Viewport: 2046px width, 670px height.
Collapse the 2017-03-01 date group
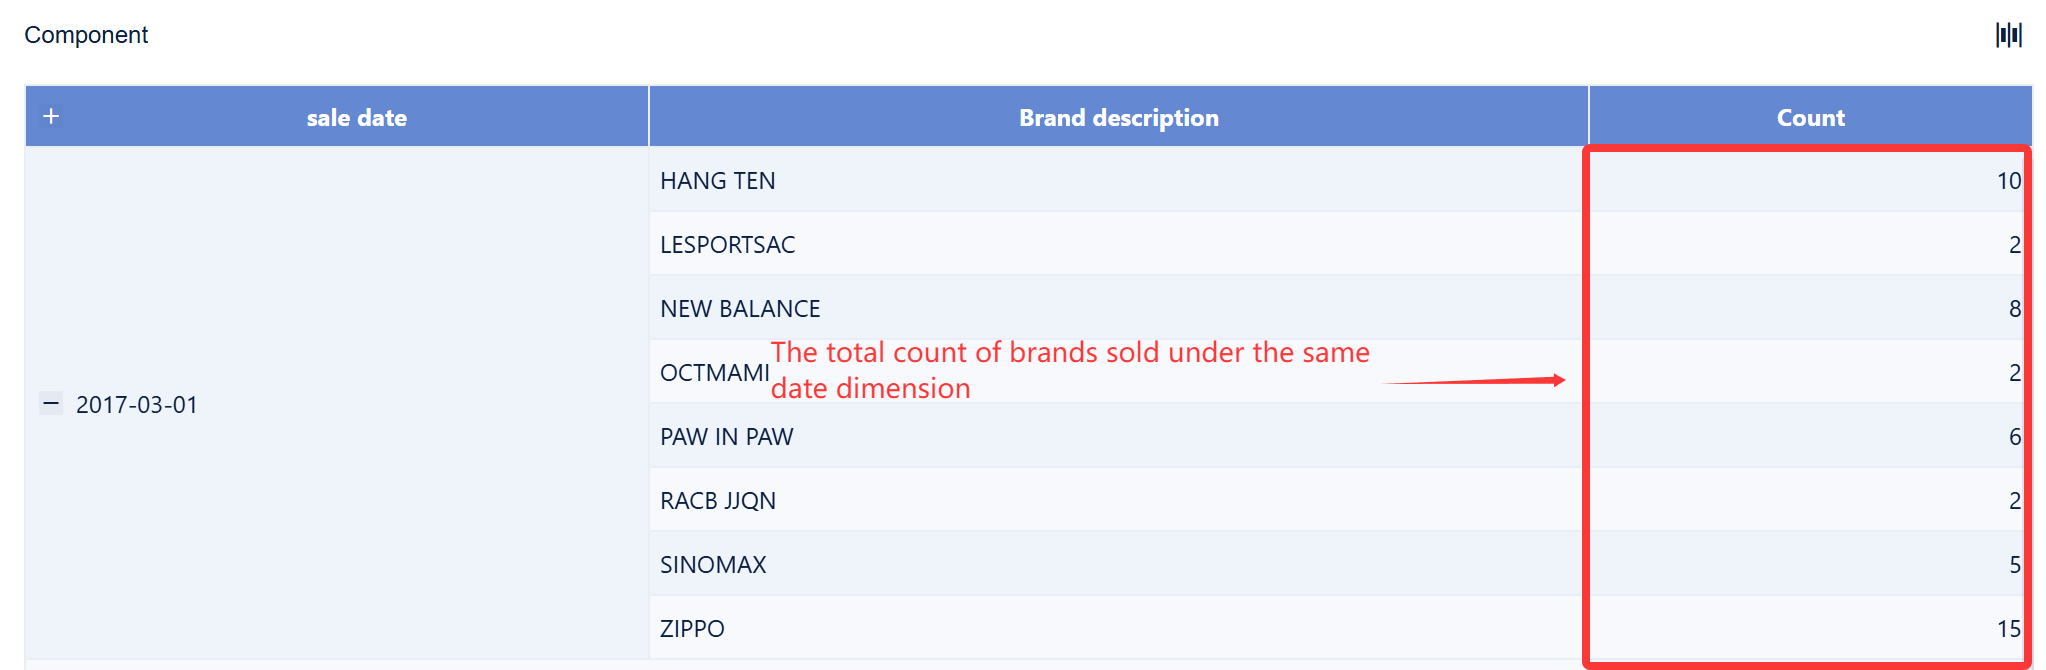point(51,403)
